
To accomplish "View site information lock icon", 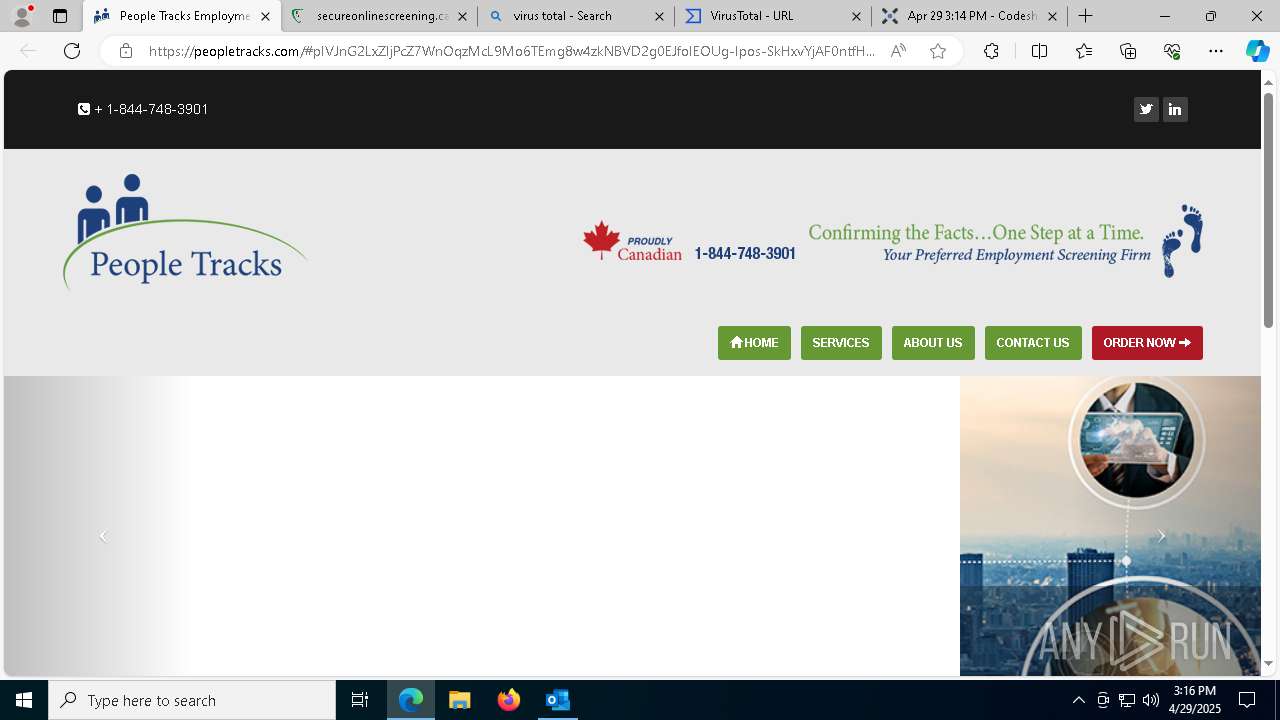I will click(x=125, y=51).
